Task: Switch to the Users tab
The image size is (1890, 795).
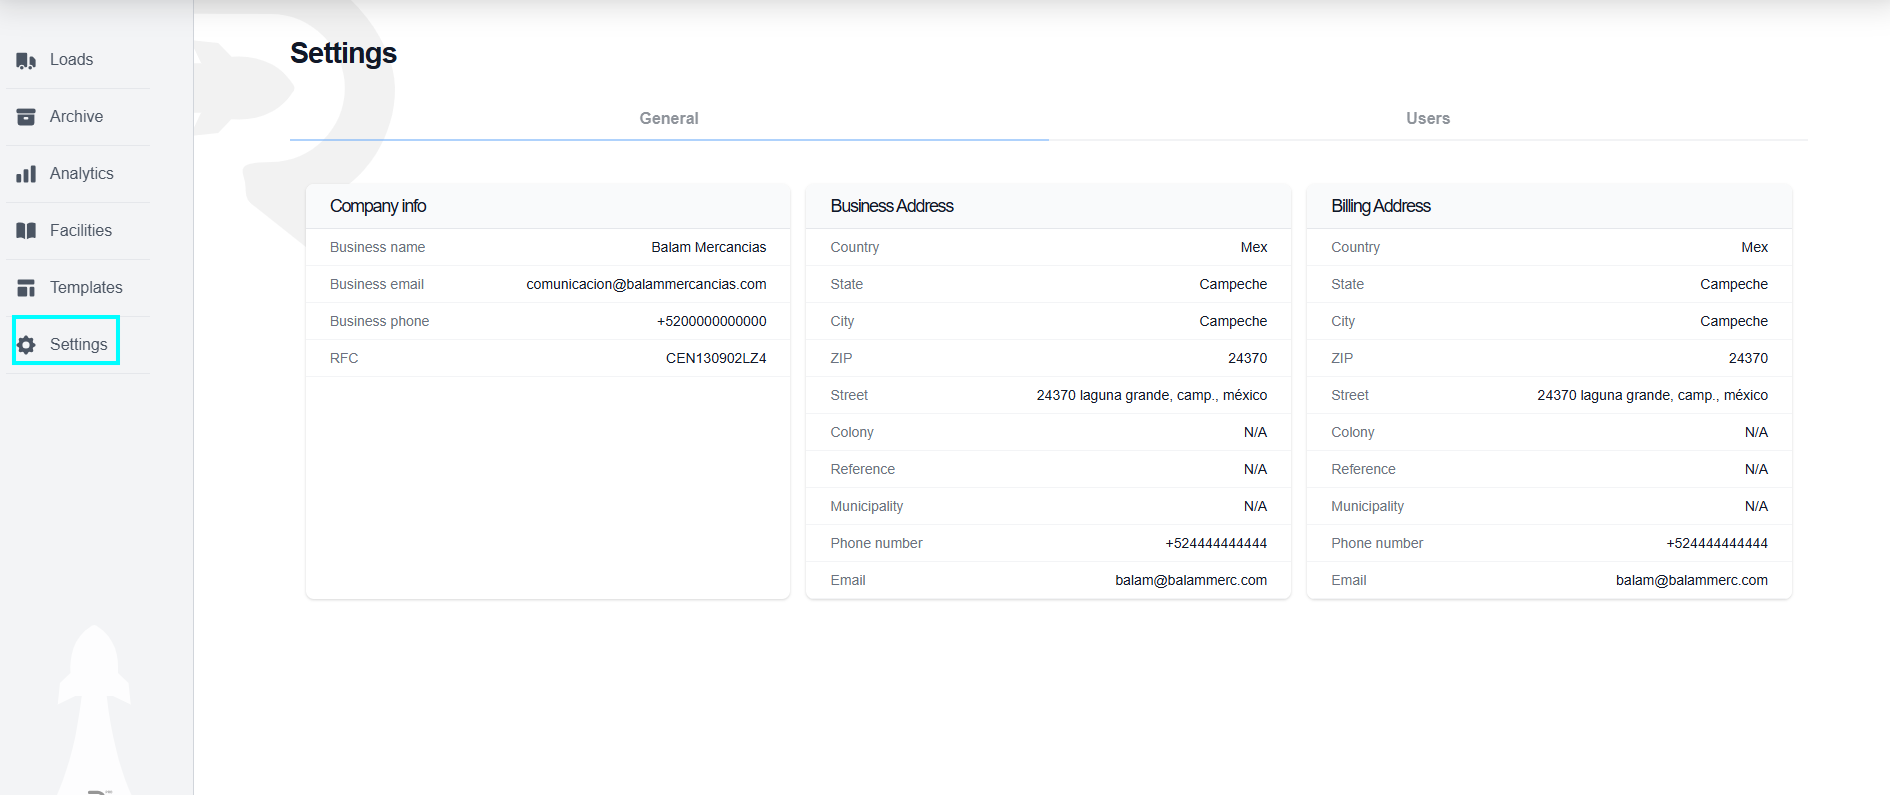Action: tap(1428, 118)
